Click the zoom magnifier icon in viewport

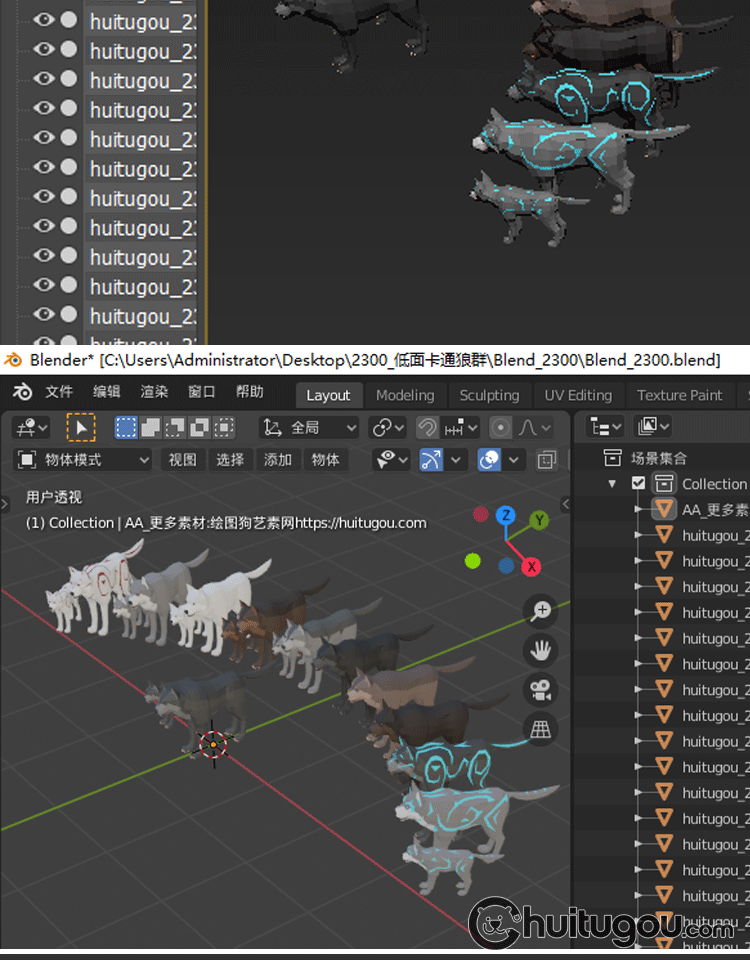pos(541,610)
